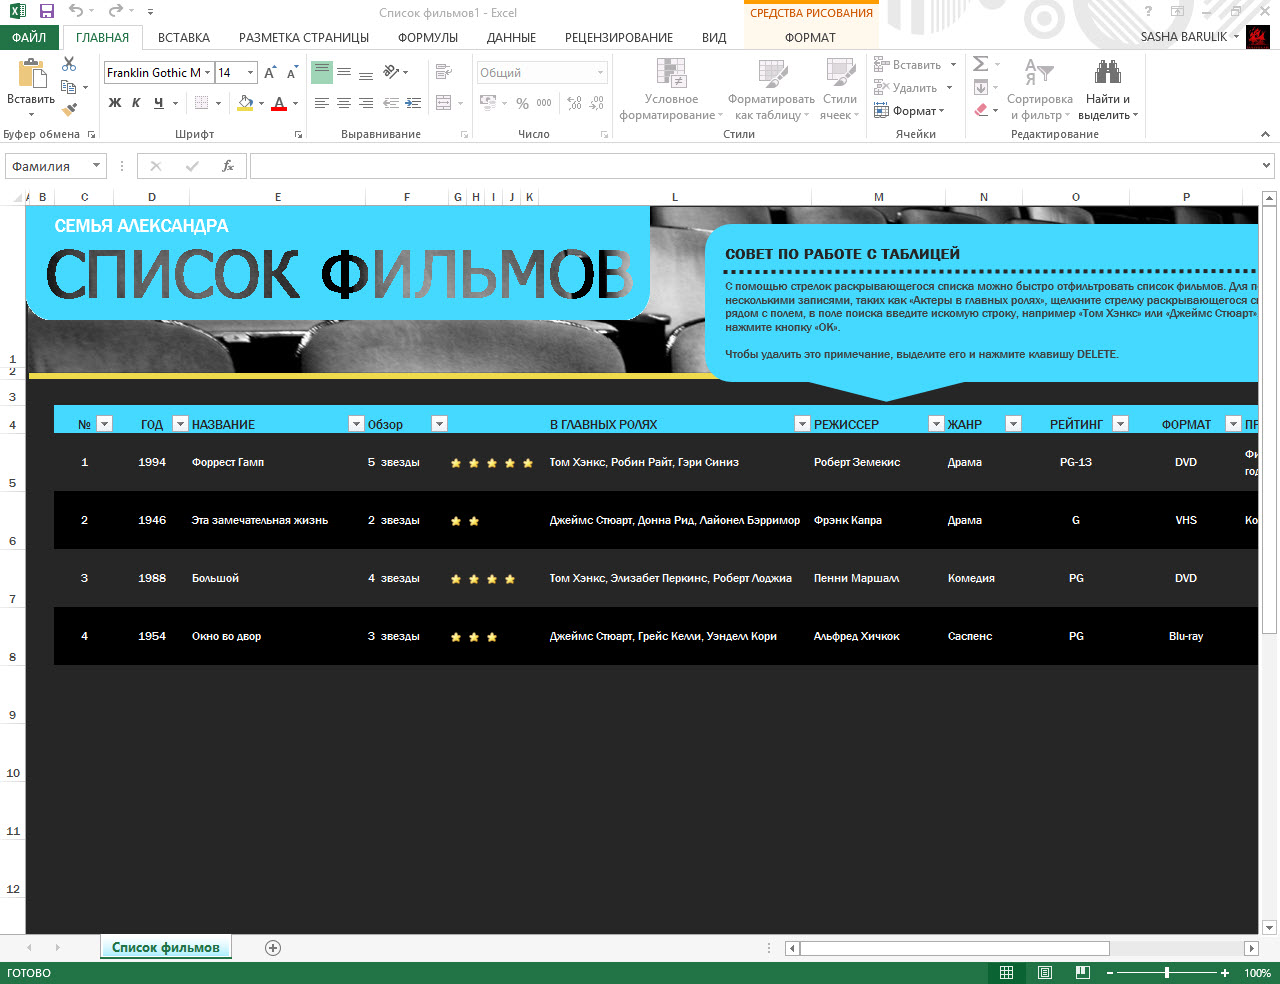1280x984 pixels.
Task: Click the fx Insert Function icon
Action: pyautogui.click(x=228, y=166)
